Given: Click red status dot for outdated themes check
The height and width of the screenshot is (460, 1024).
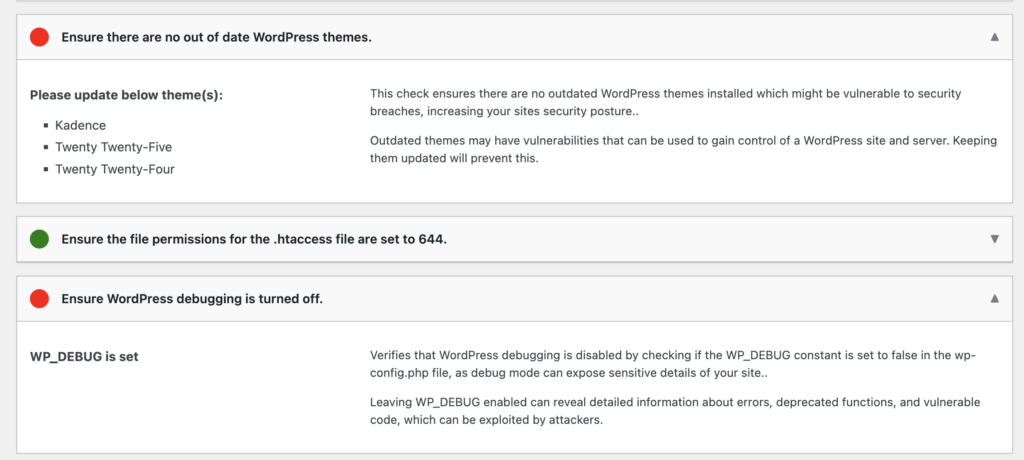Looking at the screenshot, I should [40, 37].
